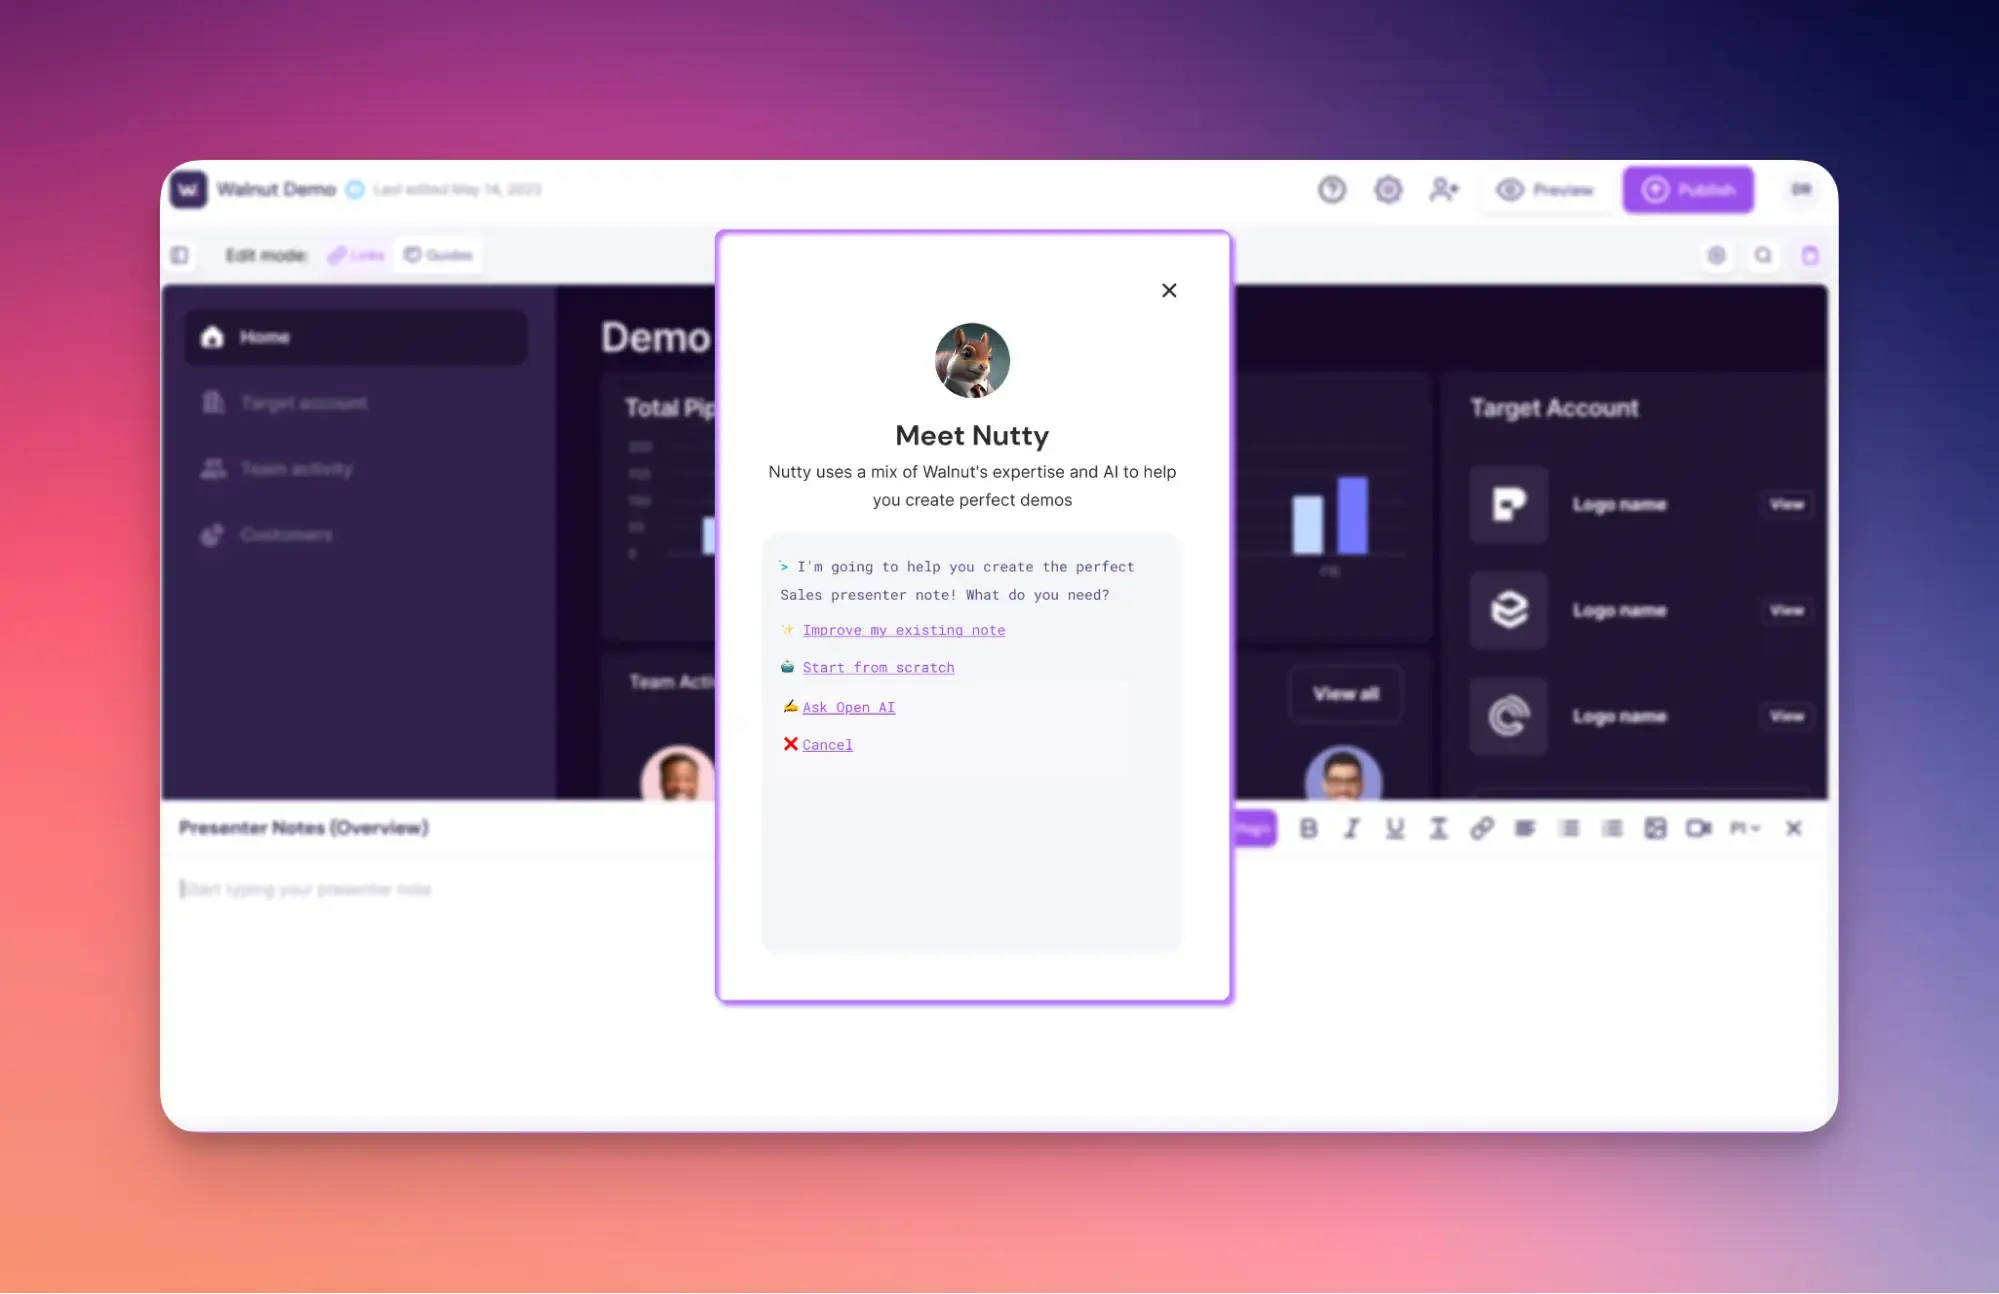This screenshot has width=1999, height=1294.
Task: Click the numbered list formatting icon
Action: pos(1613,828)
